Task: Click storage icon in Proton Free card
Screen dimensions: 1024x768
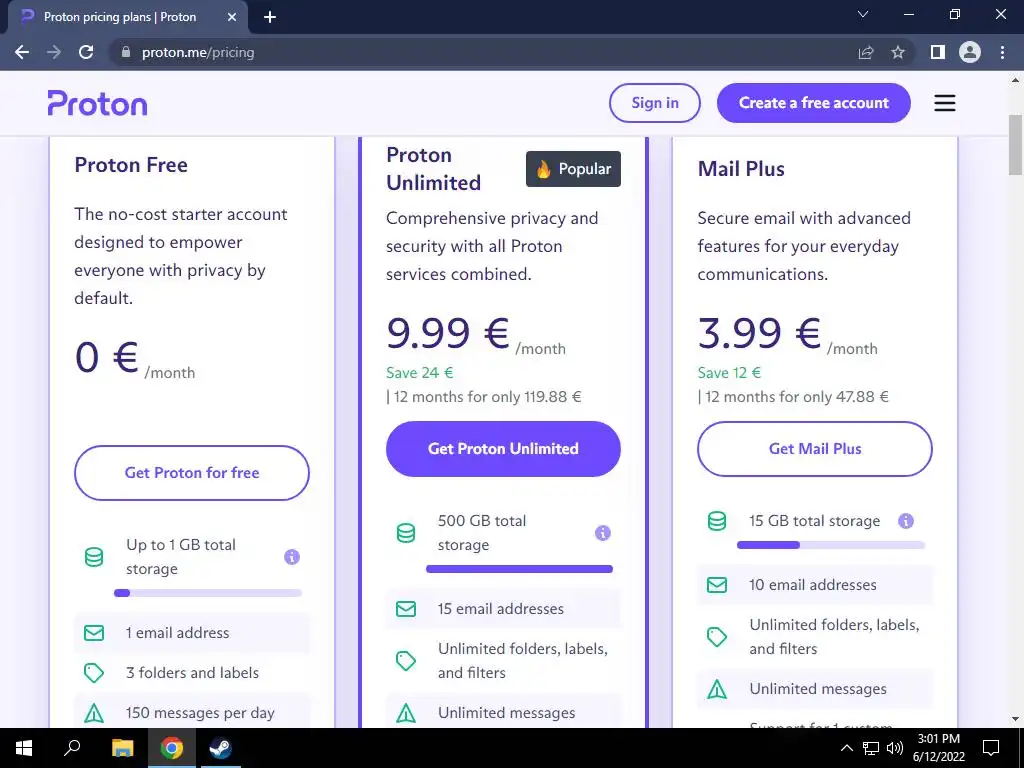Action: (x=94, y=557)
